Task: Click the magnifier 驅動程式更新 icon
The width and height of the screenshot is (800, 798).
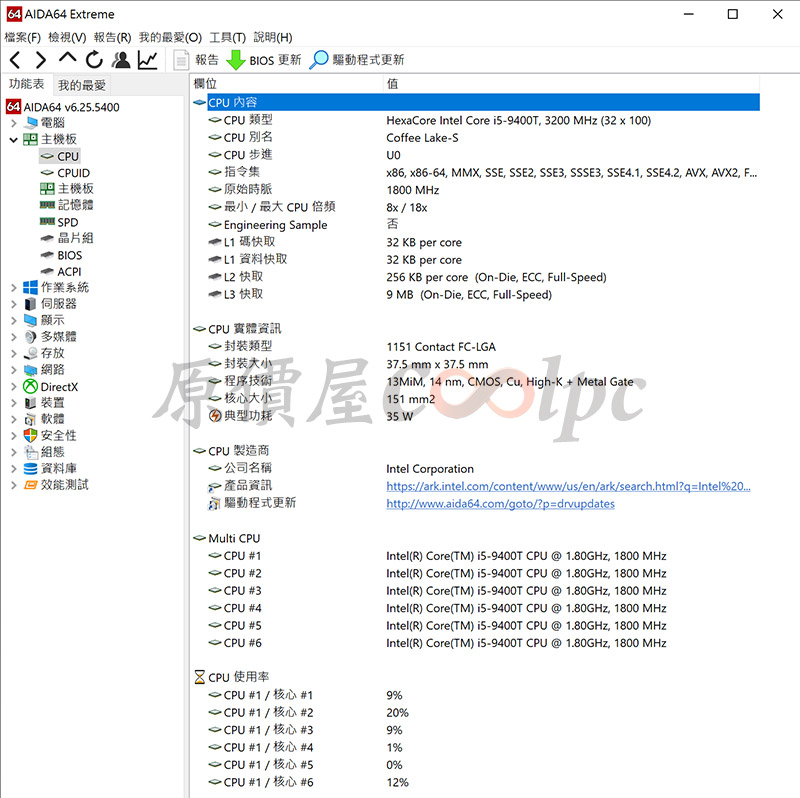Action: [319, 60]
